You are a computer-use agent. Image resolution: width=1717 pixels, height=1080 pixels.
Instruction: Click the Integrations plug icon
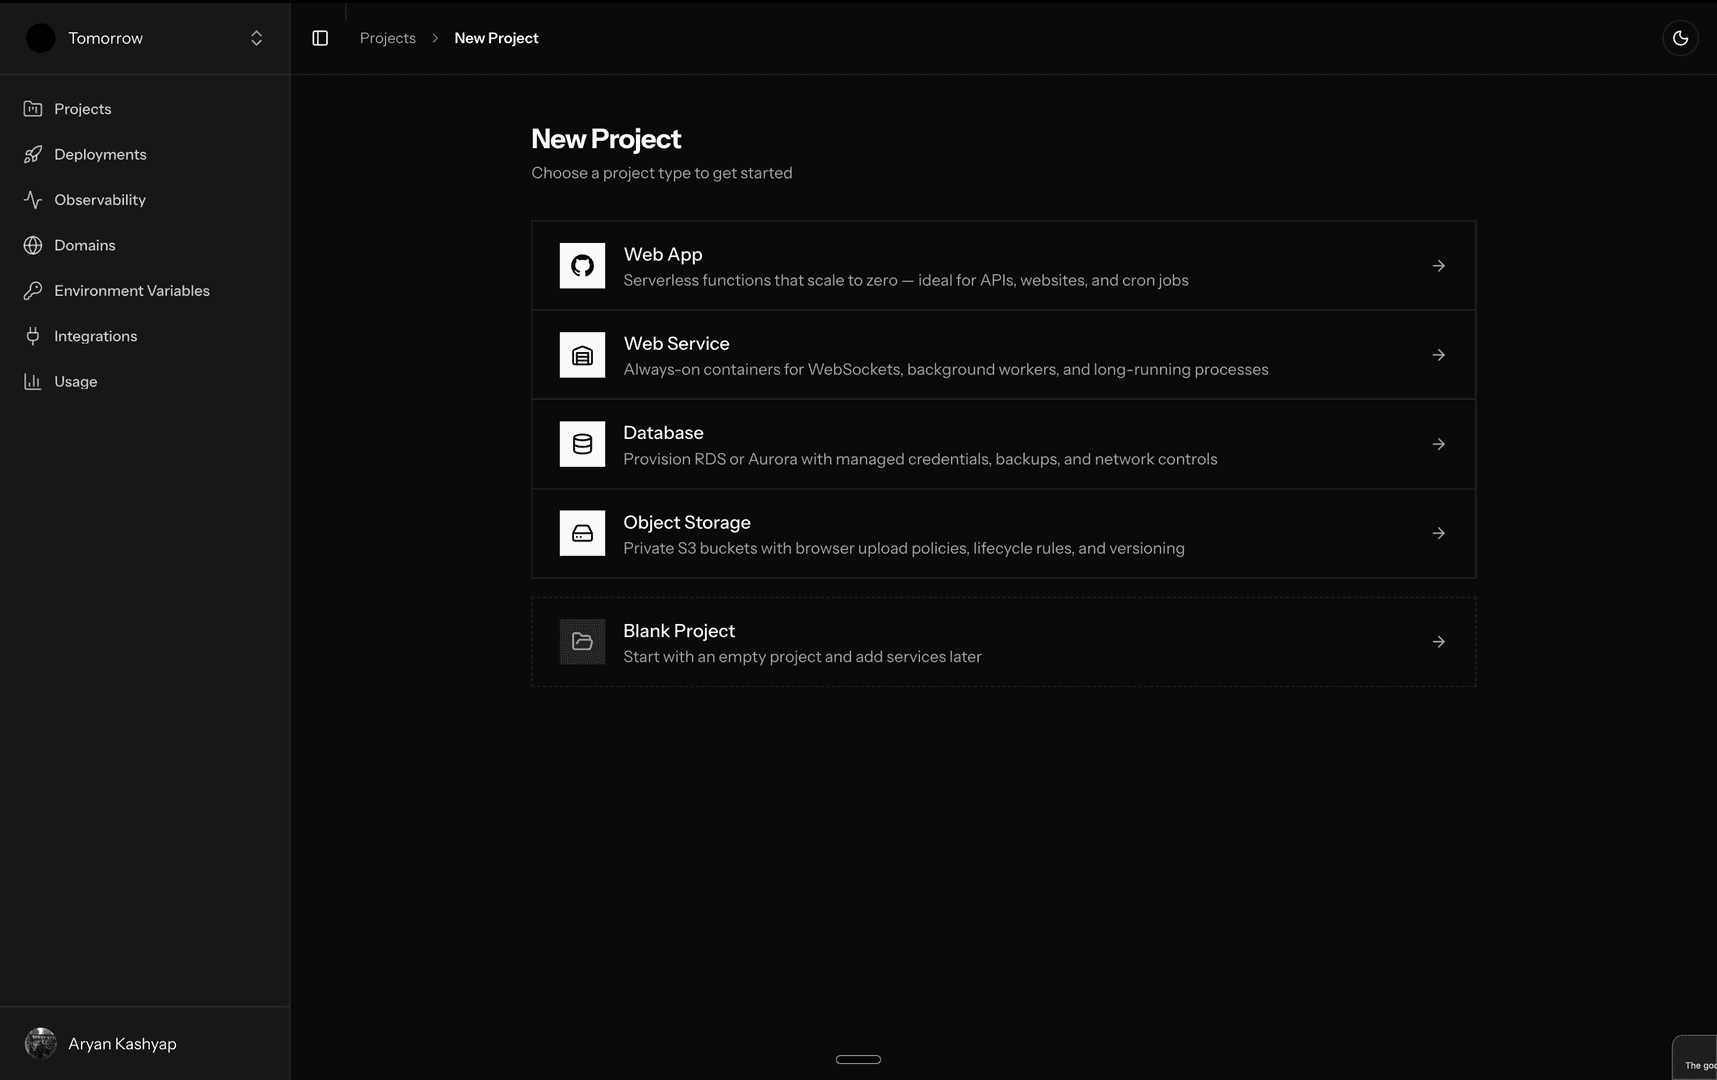tap(33, 336)
